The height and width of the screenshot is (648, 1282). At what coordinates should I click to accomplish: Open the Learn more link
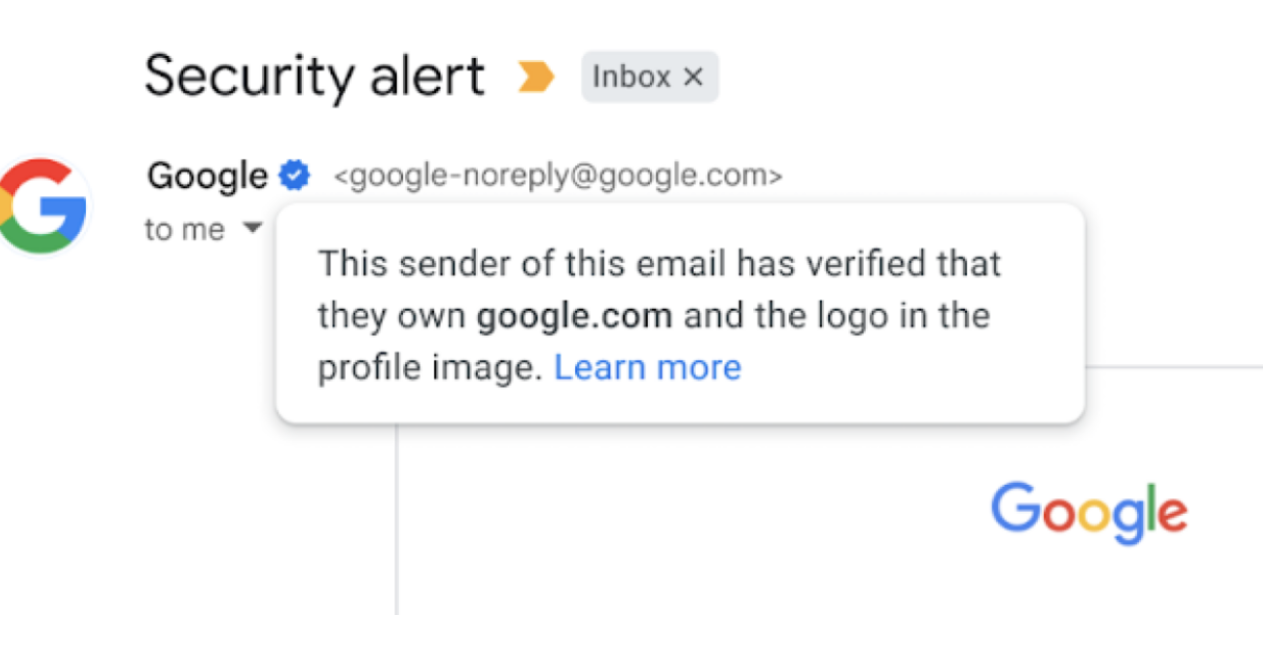[647, 368]
